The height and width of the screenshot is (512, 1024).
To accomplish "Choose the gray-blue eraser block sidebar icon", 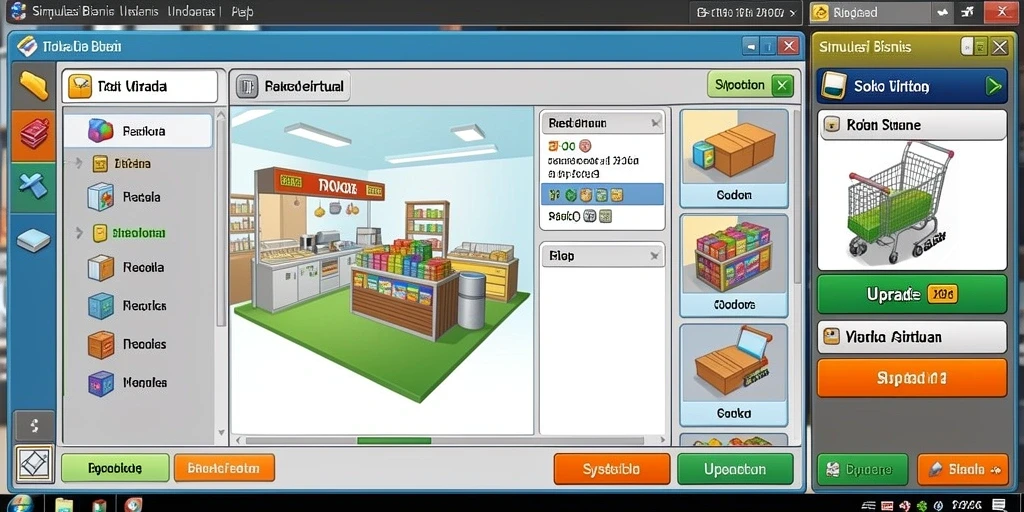I will tap(33, 240).
